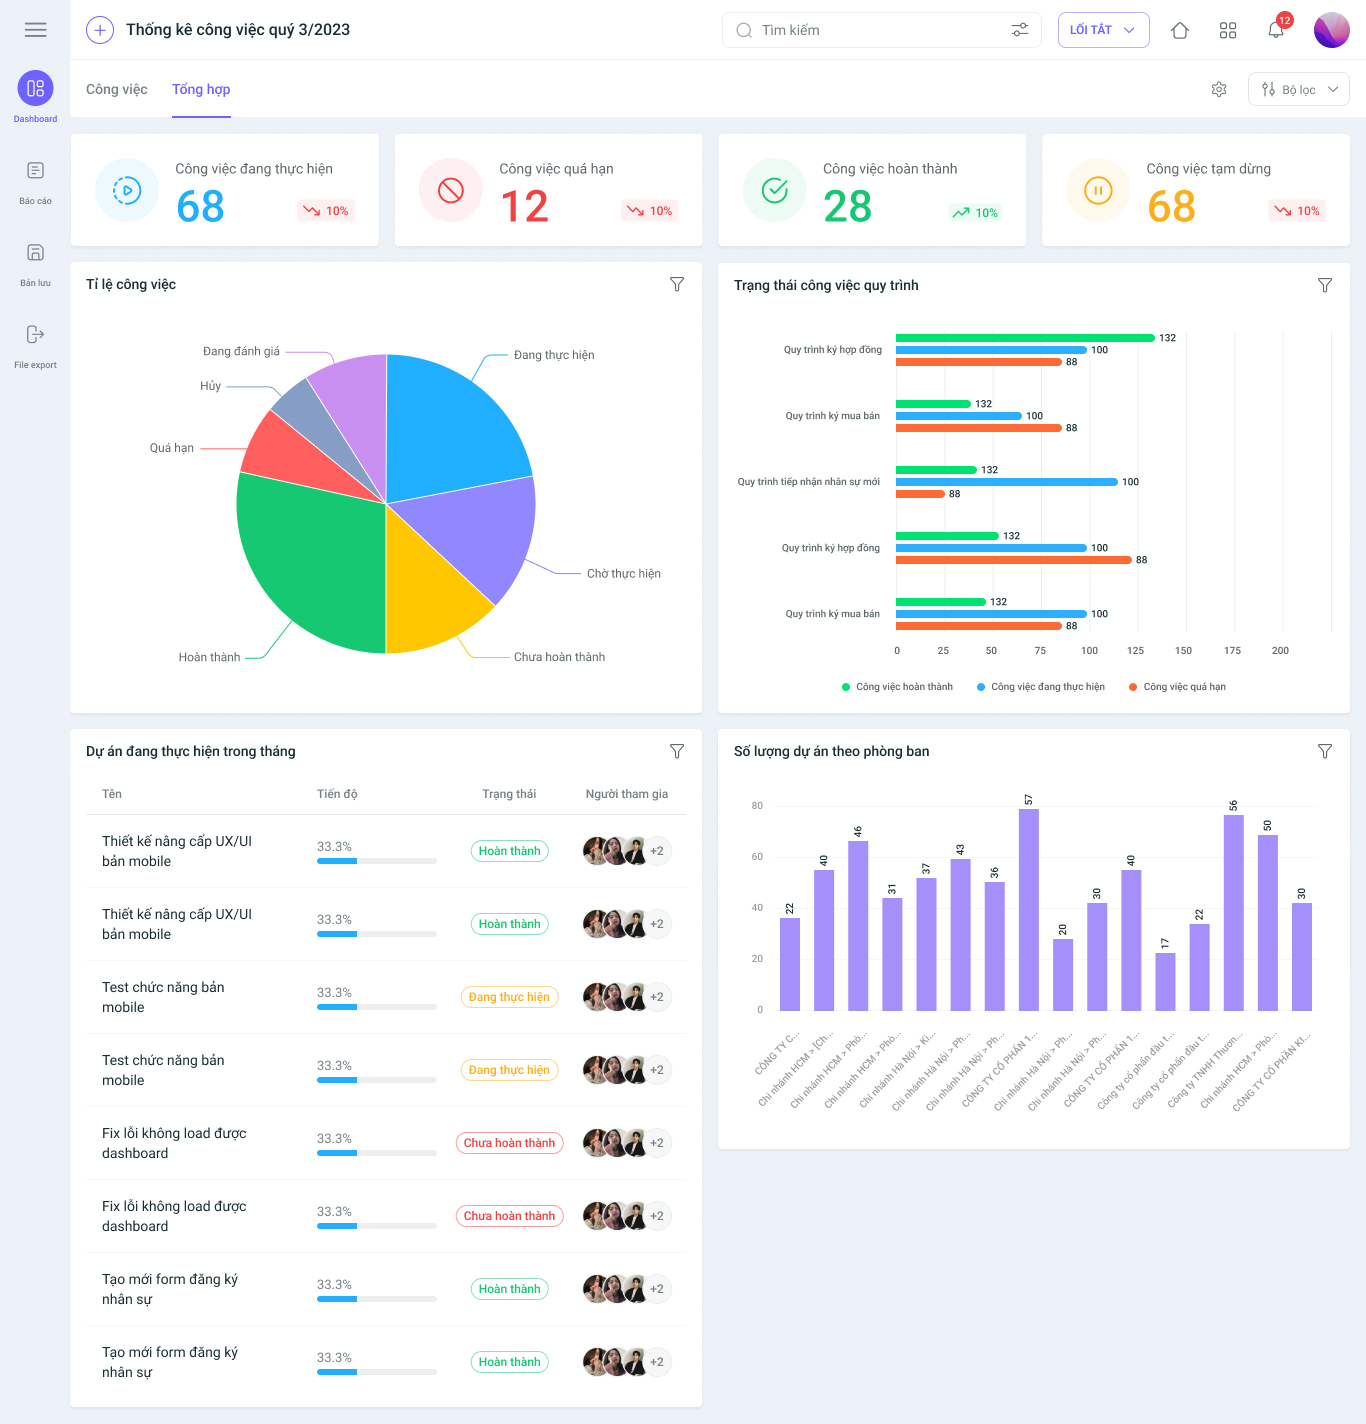Open the apps grid icon
The image size is (1366, 1424).
coord(1228,30)
